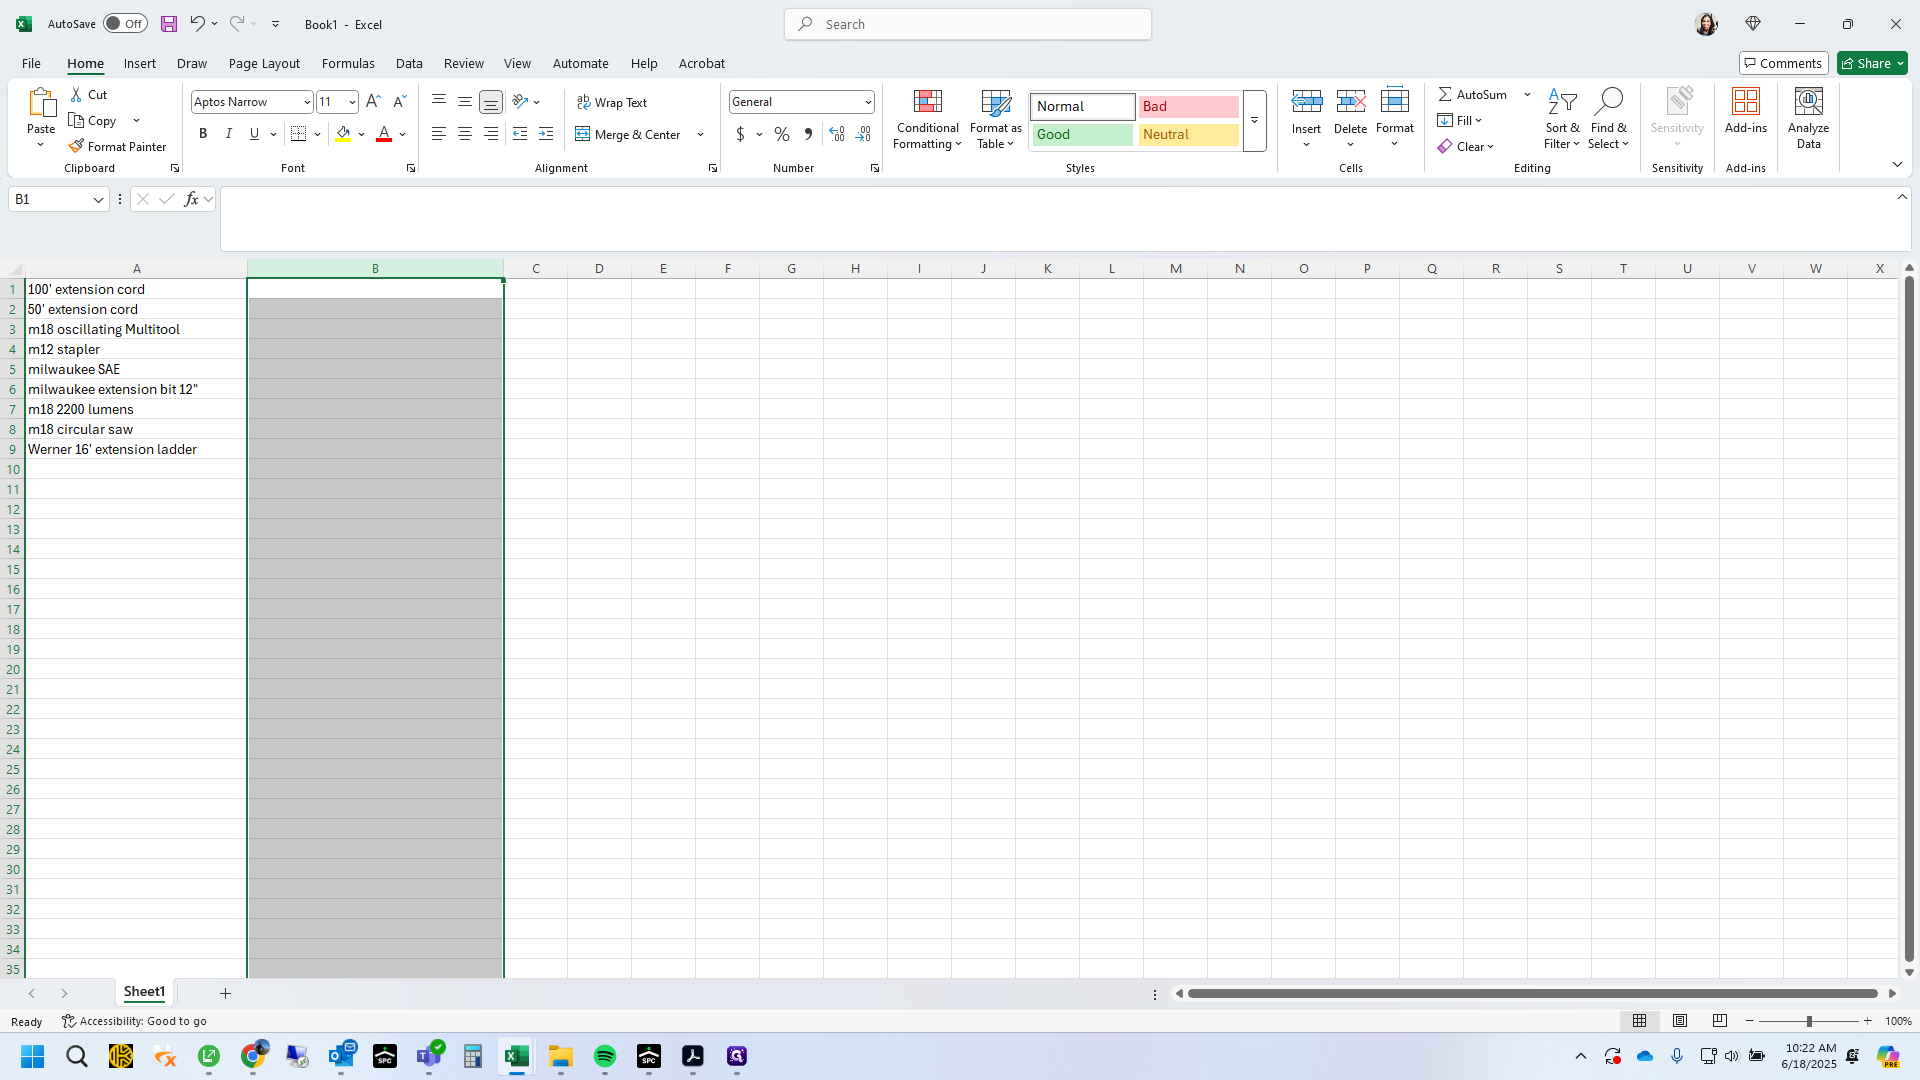Select the Sheet1 worksheet tab

(144, 992)
